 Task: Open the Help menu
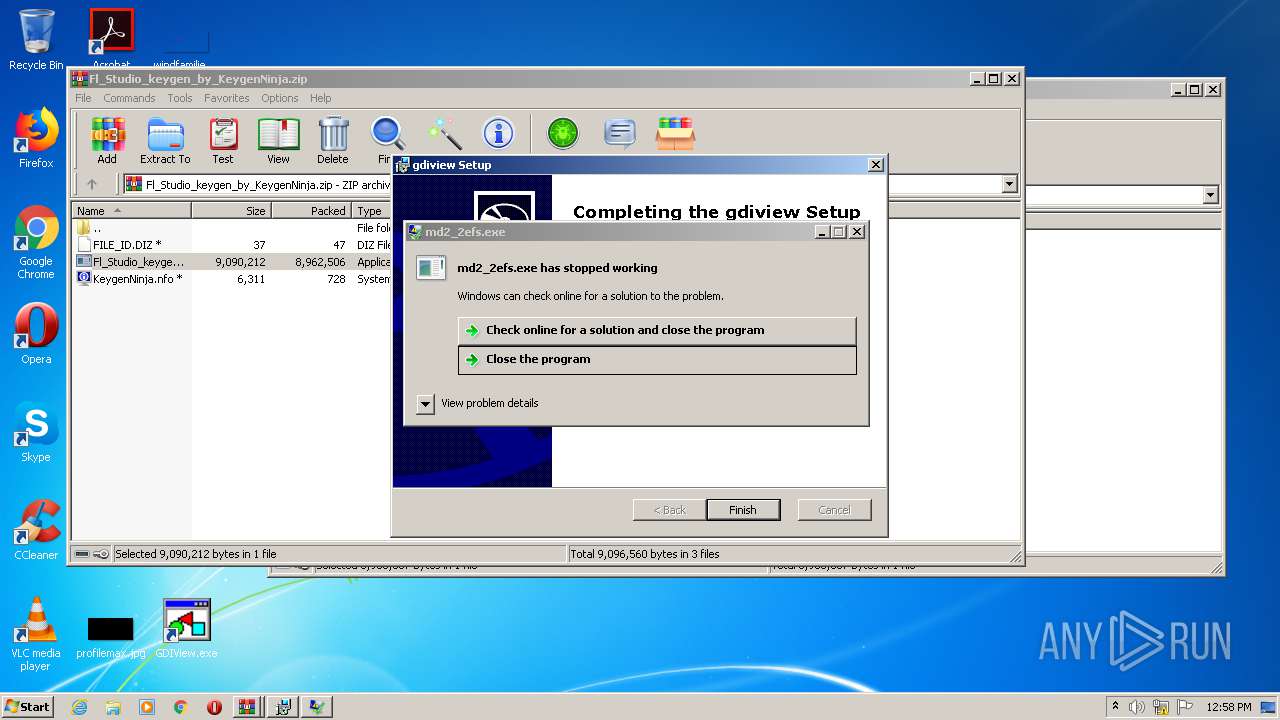point(320,98)
